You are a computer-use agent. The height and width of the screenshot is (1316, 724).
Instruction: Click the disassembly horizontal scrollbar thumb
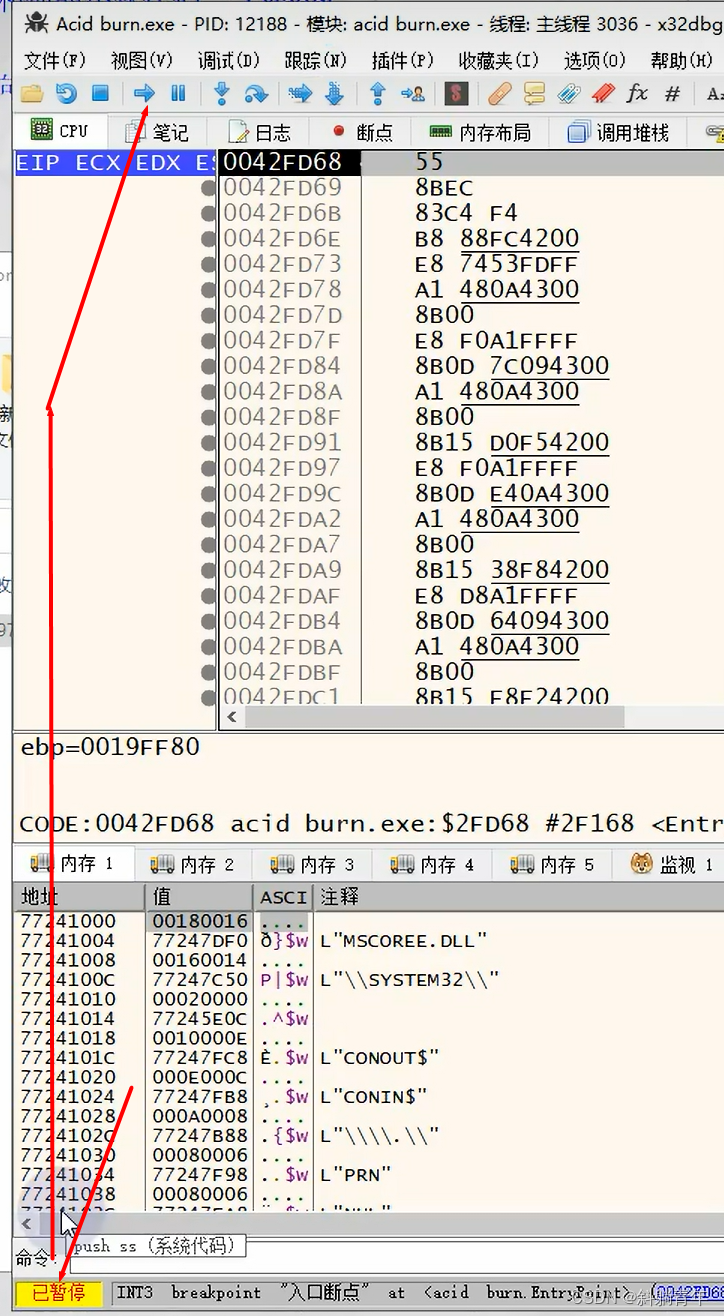click(x=435, y=717)
